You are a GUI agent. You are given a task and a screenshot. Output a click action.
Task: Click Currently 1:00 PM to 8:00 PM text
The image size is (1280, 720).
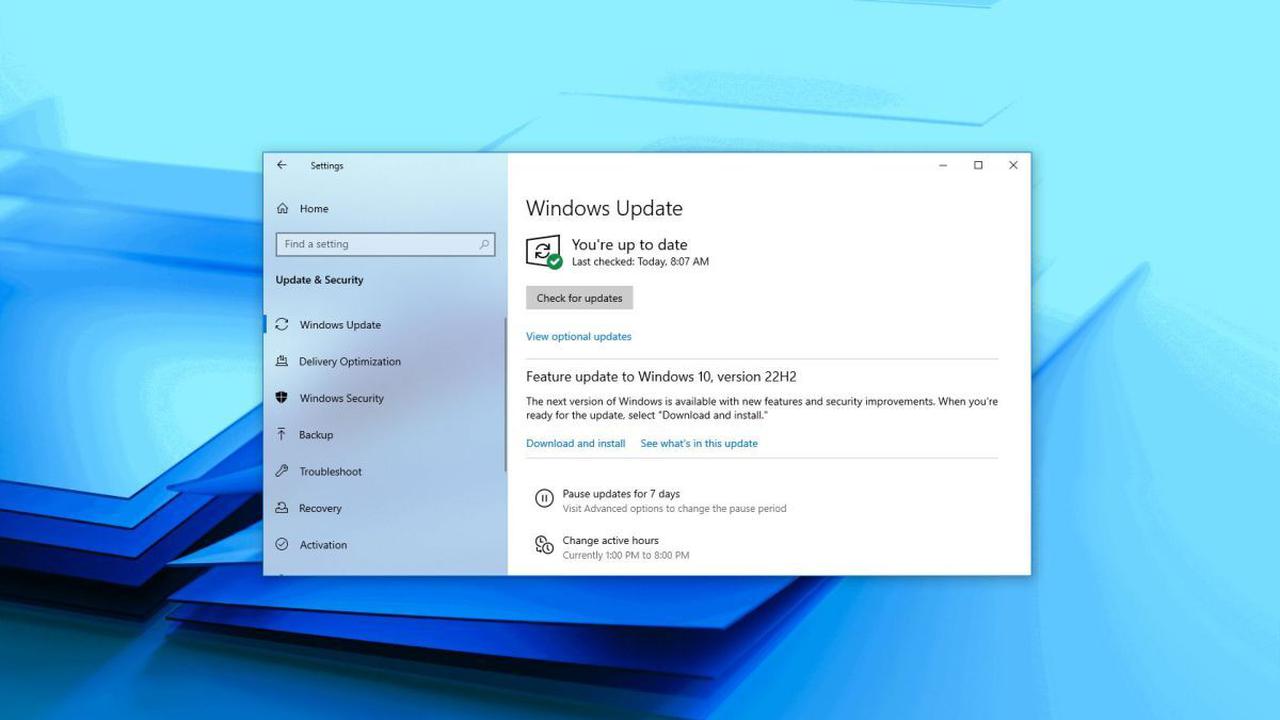coord(625,555)
